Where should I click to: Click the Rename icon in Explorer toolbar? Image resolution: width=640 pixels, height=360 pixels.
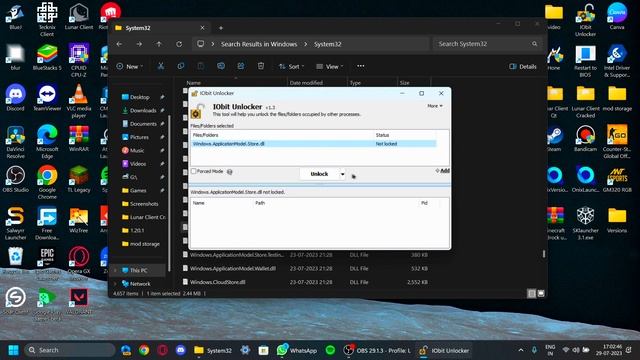coord(221,66)
